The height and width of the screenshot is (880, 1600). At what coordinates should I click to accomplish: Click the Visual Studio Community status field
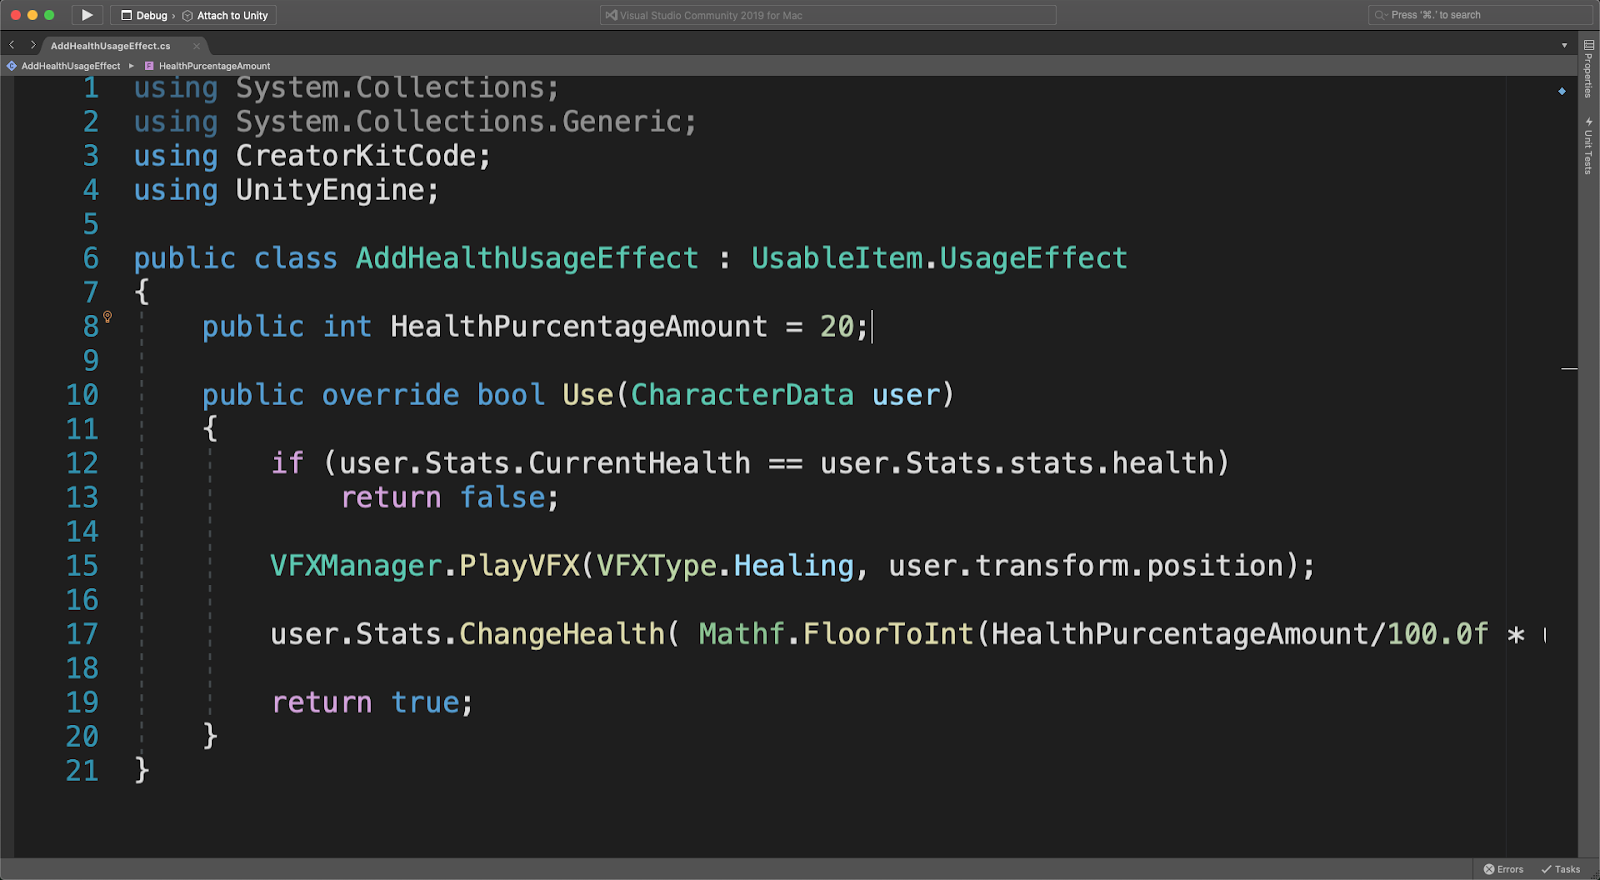click(828, 15)
